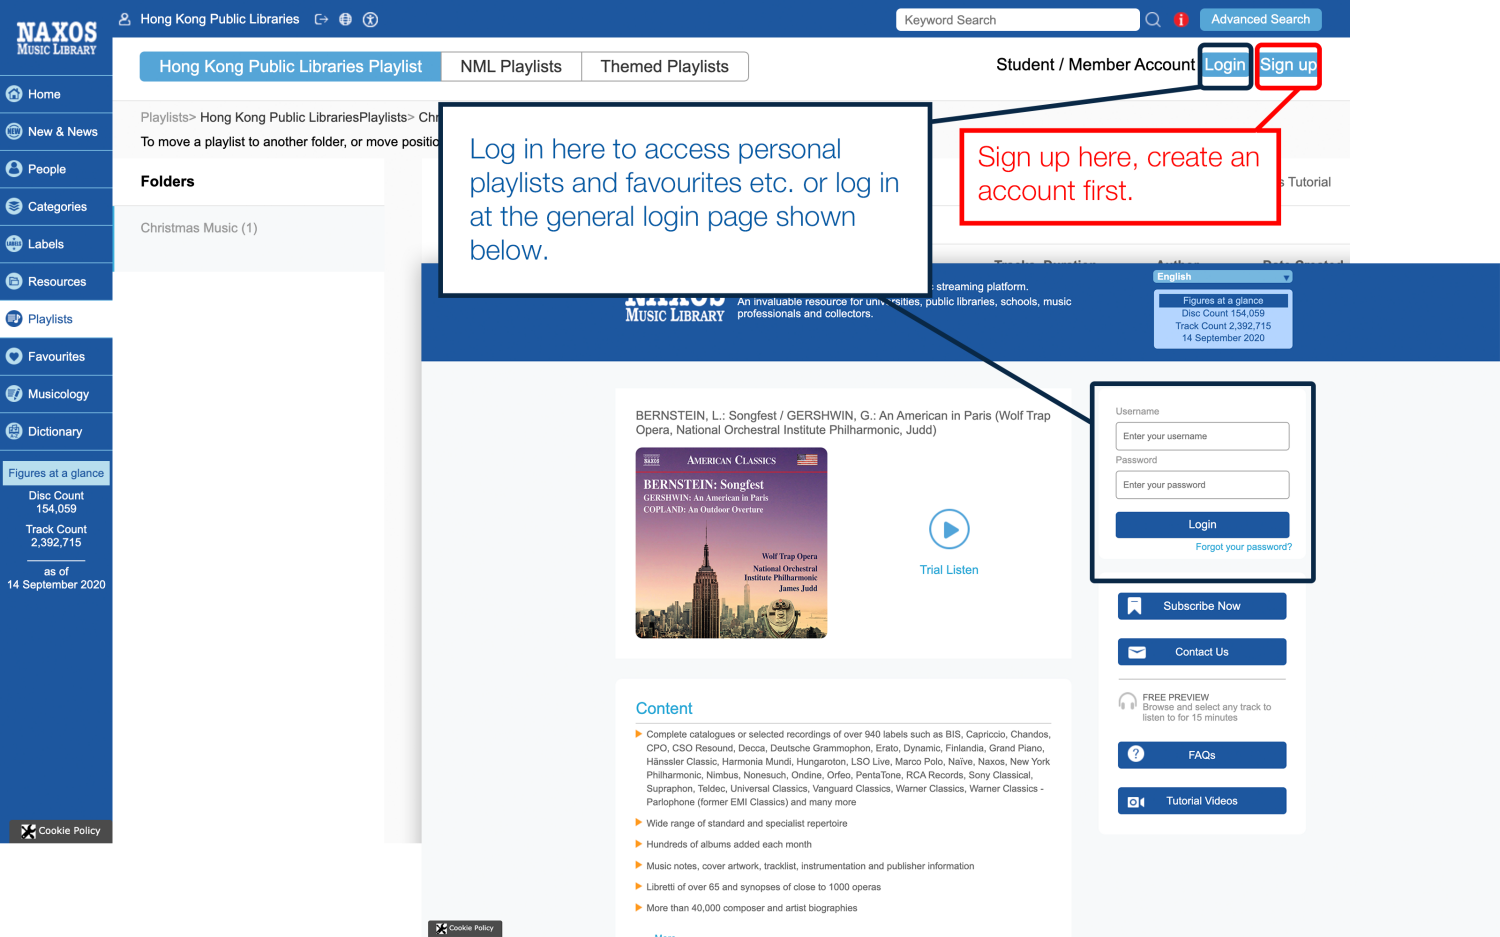The width and height of the screenshot is (1500, 937).
Task: Click Playlists breadcrumb link
Action: click(164, 117)
